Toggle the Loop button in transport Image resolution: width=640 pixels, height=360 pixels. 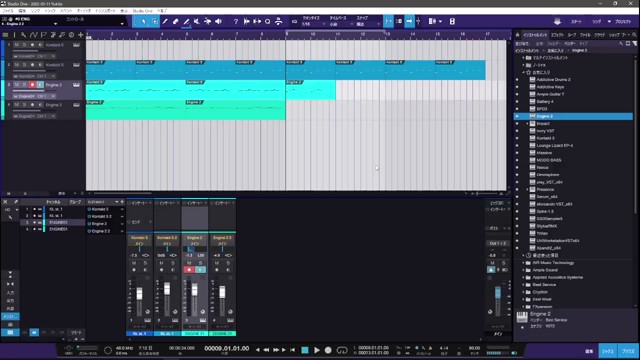[x=342, y=350]
